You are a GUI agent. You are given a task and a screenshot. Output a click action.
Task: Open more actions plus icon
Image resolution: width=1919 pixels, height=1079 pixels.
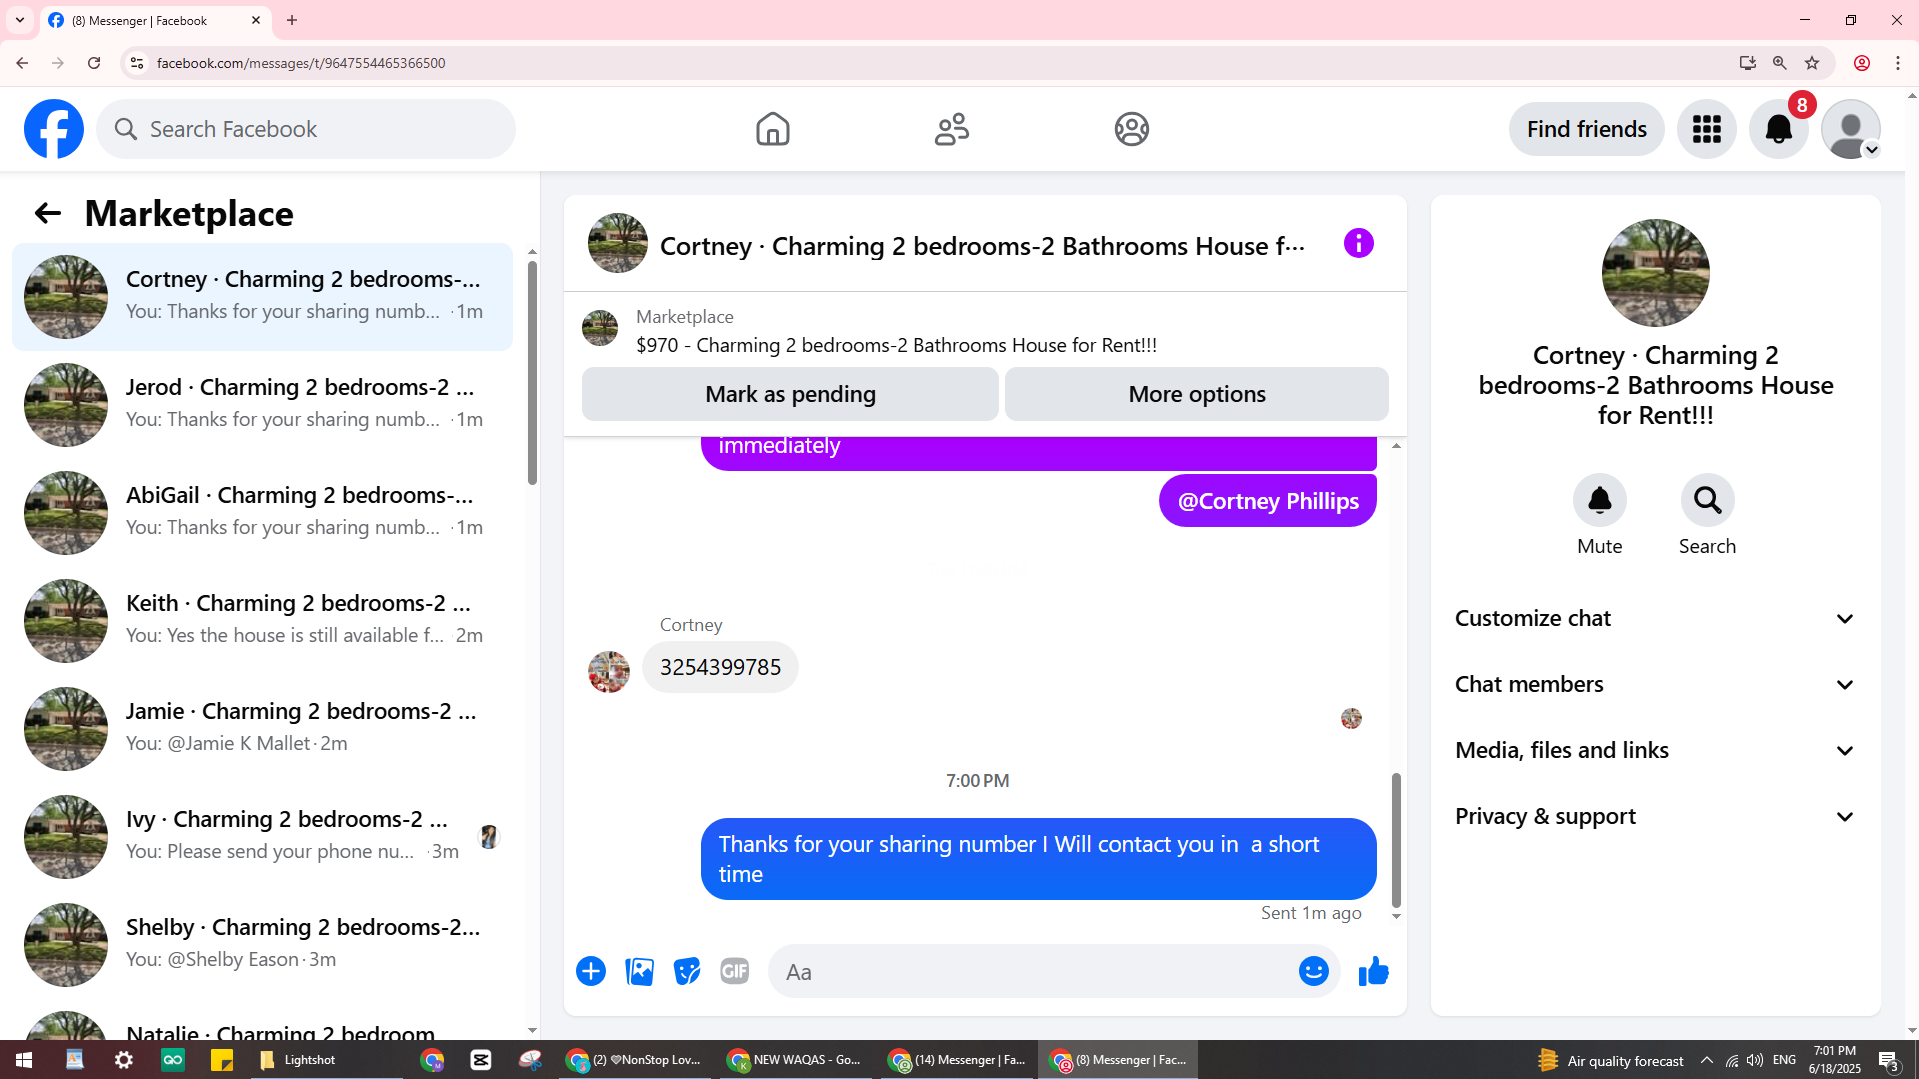click(591, 971)
